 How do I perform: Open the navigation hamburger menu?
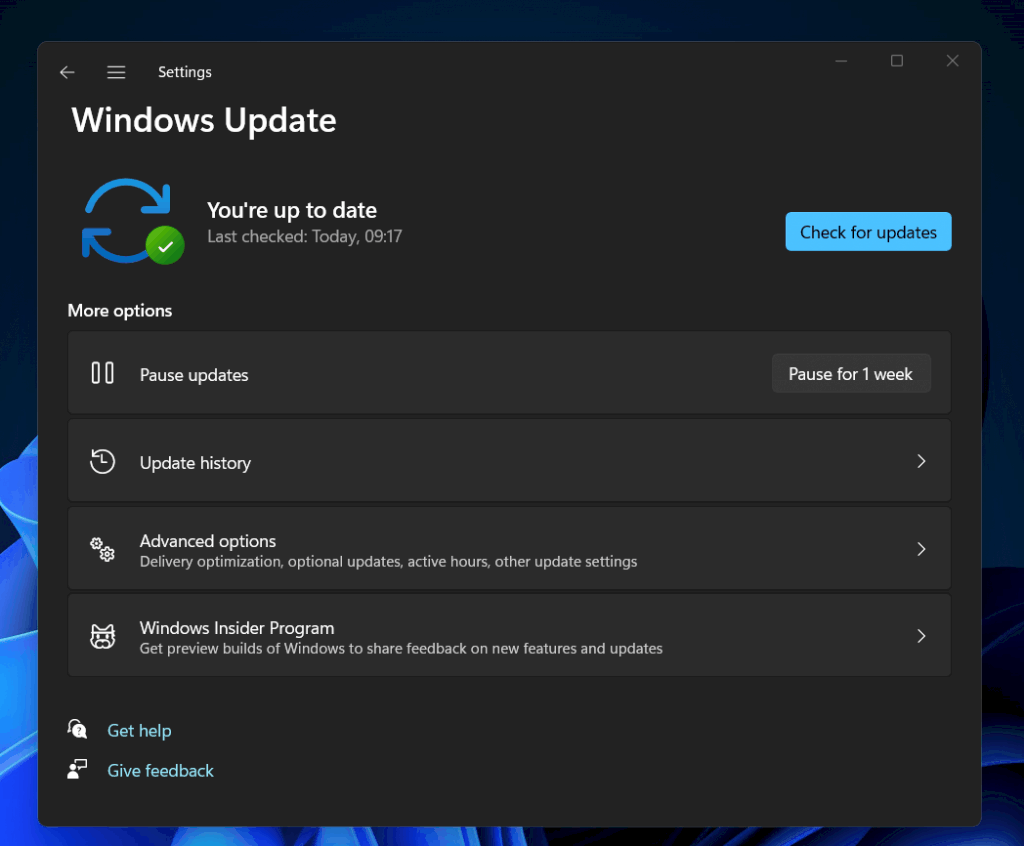[116, 72]
